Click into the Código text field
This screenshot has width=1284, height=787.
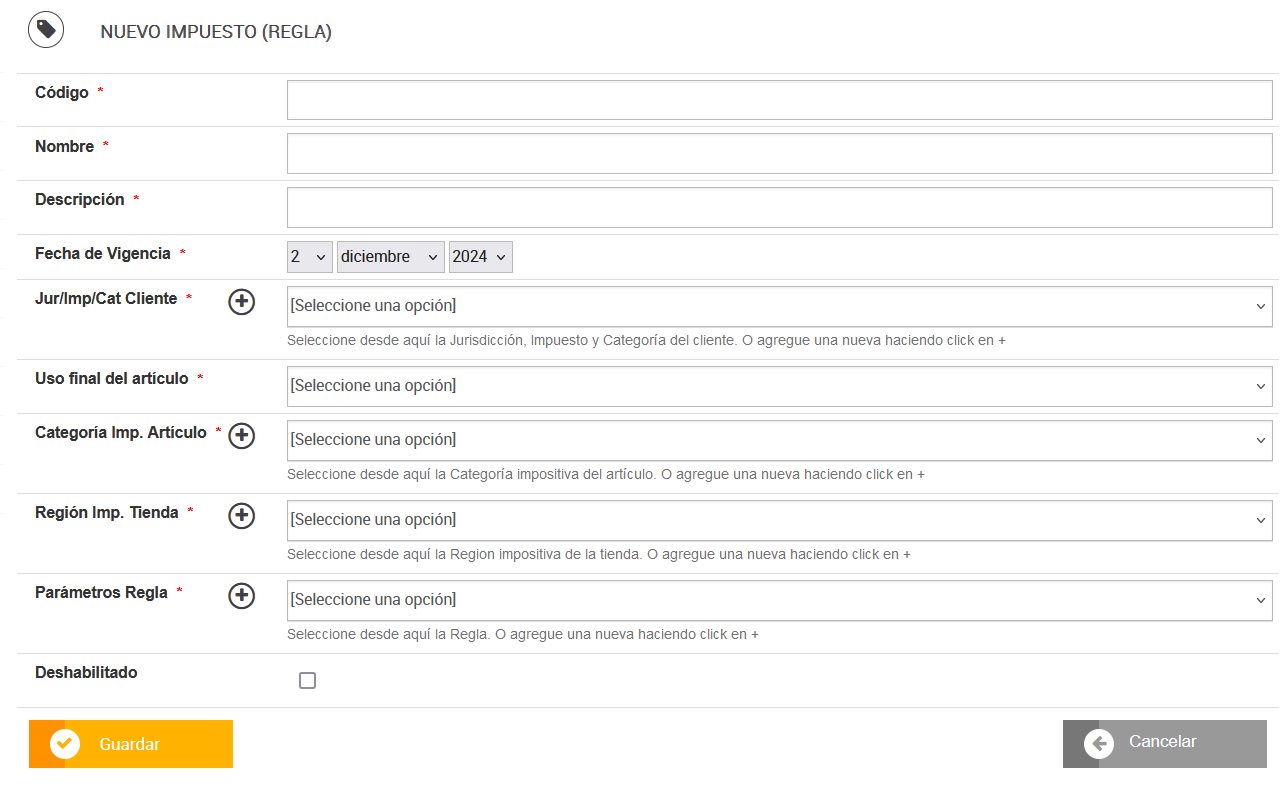tap(779, 100)
